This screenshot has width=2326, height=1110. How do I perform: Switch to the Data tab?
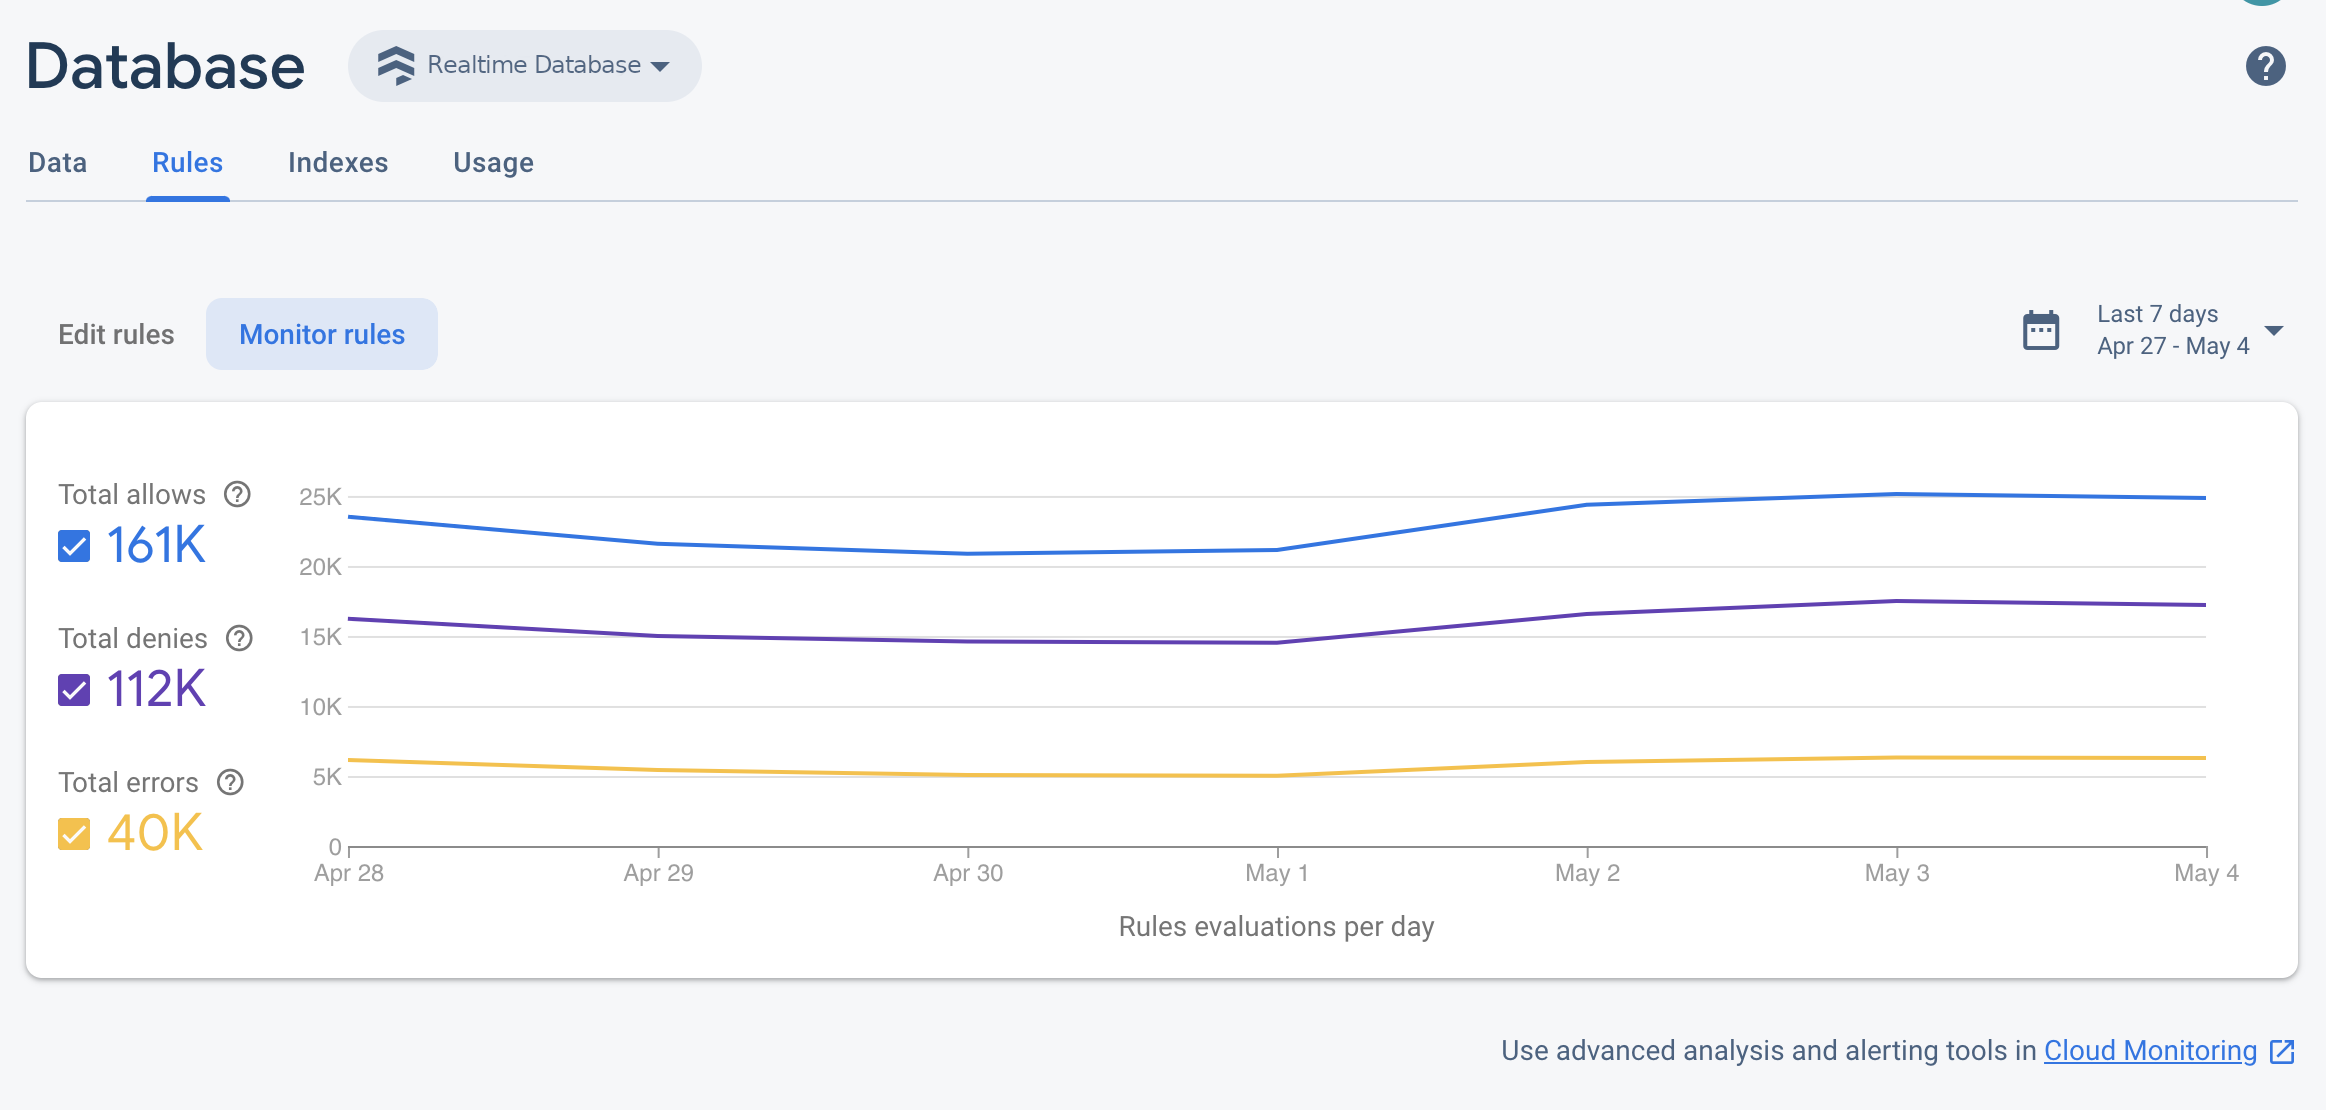[56, 162]
